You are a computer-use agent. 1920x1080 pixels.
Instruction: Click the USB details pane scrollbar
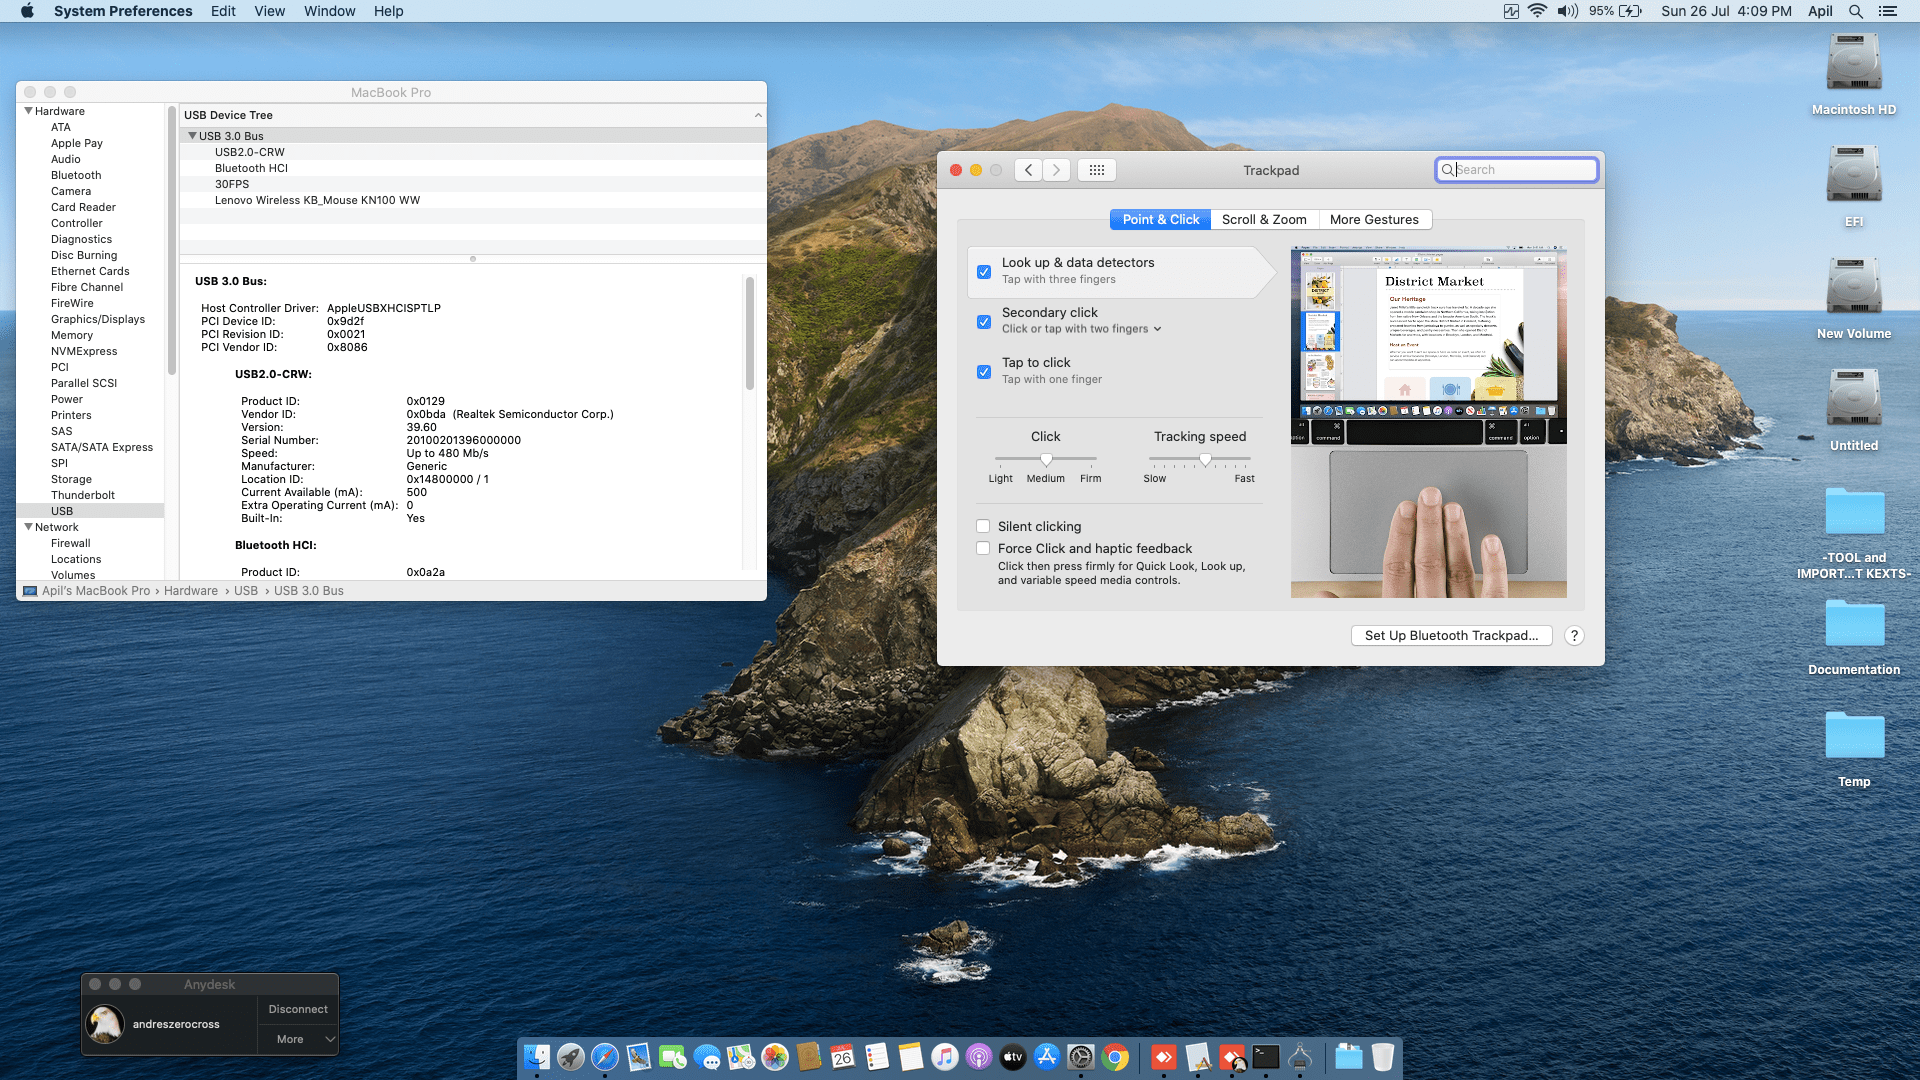click(750, 333)
